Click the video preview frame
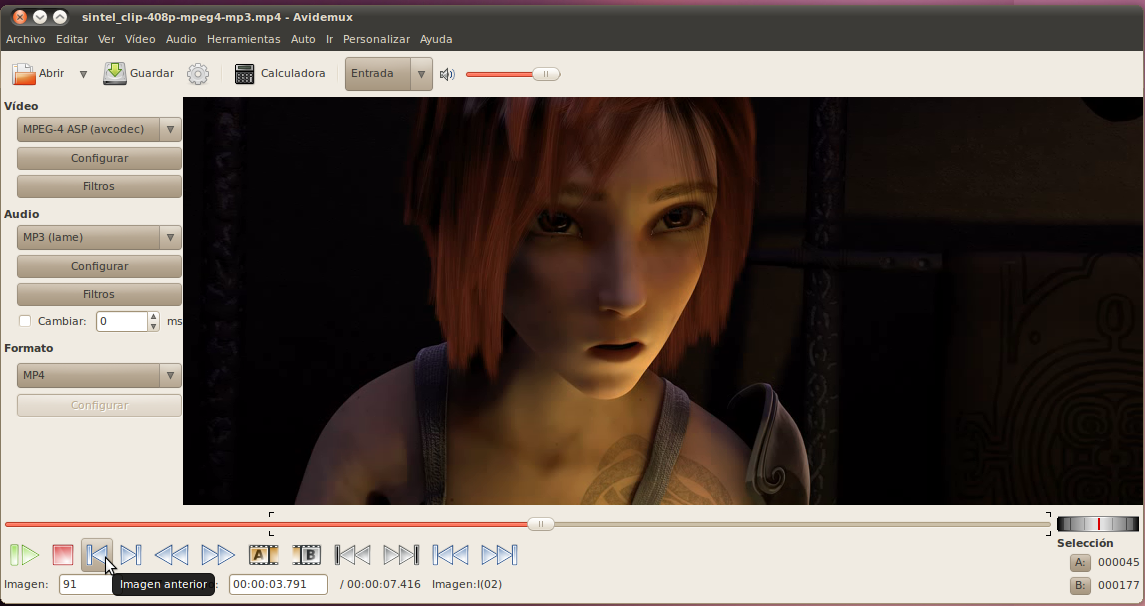This screenshot has height=606, width=1145. 662,301
